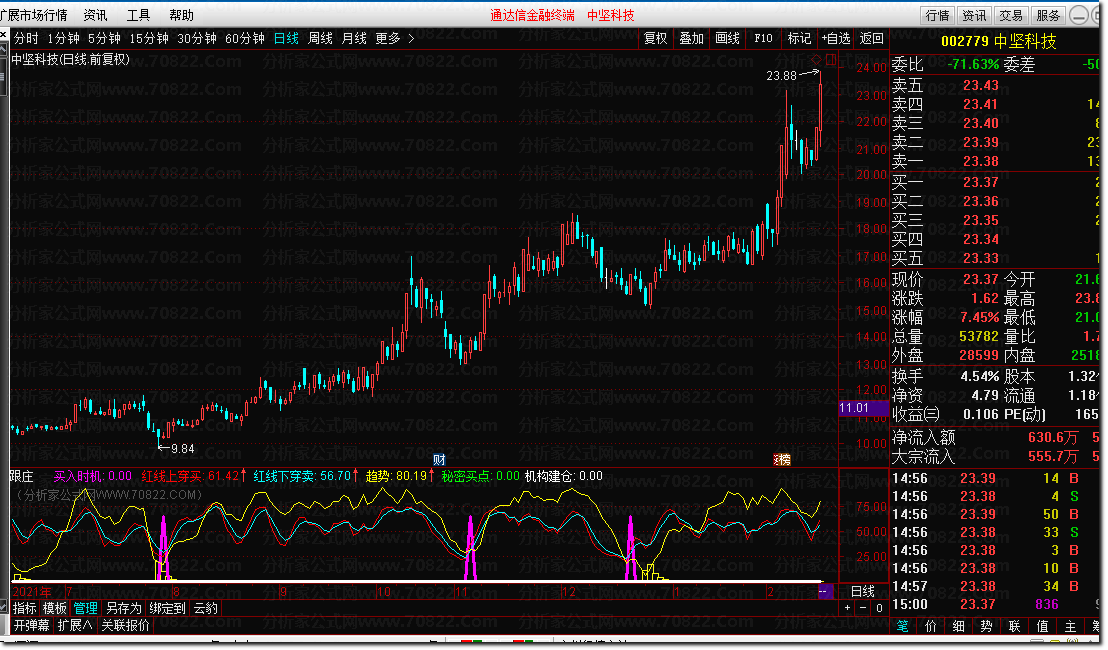Viewport: 1108px width, 650px height.
Task: Click 中坚科技(日线.前复权) chart title
Action: [x=71, y=59]
